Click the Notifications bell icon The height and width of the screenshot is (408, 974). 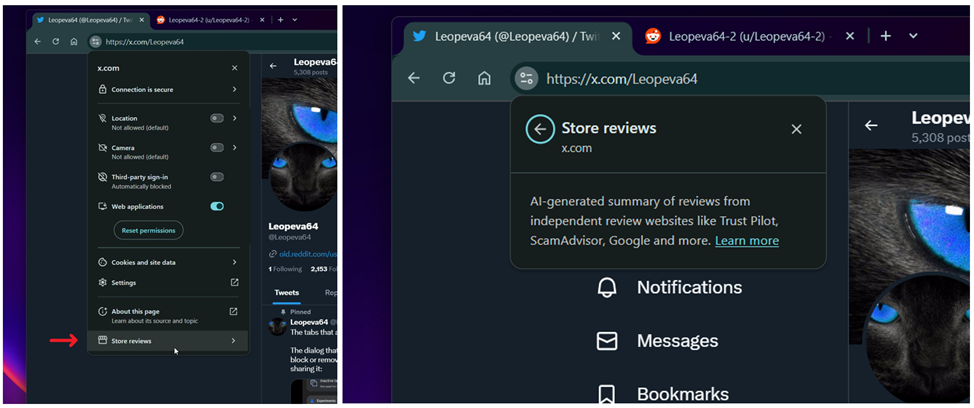pos(607,288)
